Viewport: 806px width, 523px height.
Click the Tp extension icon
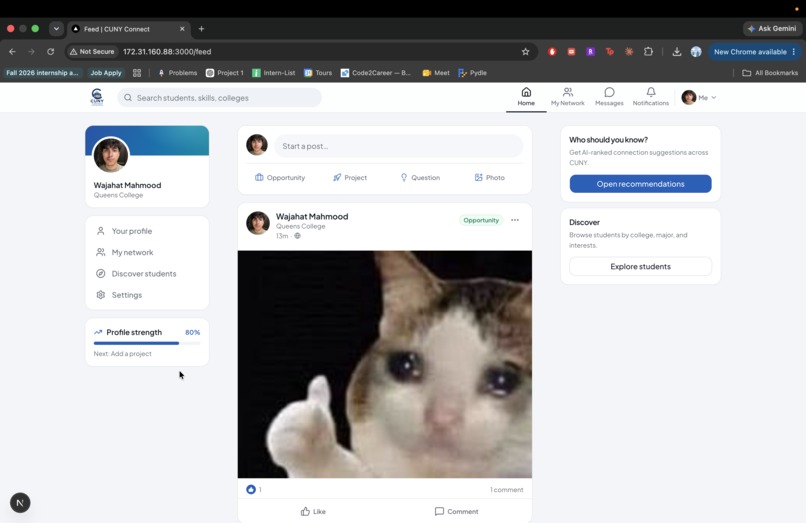point(610,51)
